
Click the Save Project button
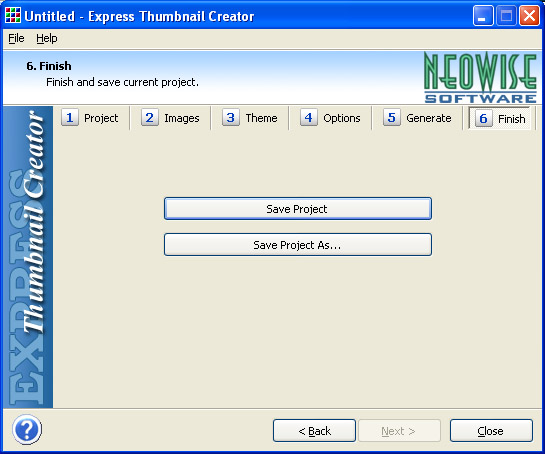[298, 209]
